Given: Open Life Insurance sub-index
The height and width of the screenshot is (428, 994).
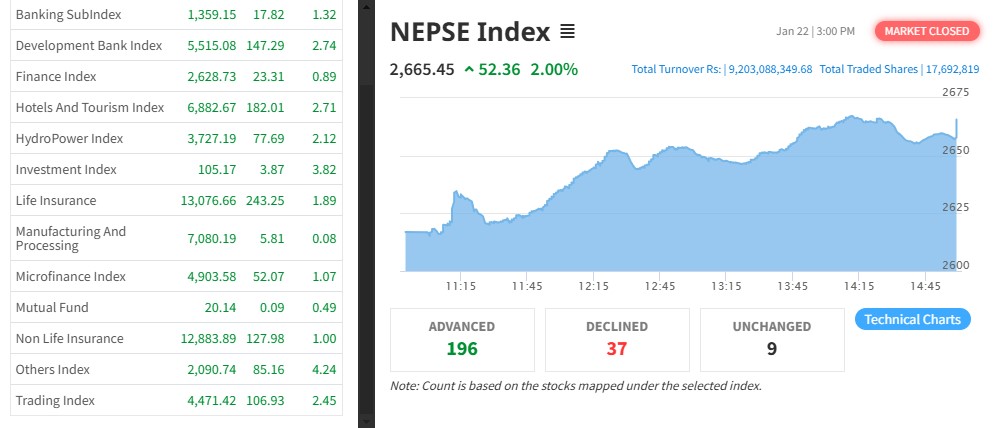Looking at the screenshot, I should point(55,200).
